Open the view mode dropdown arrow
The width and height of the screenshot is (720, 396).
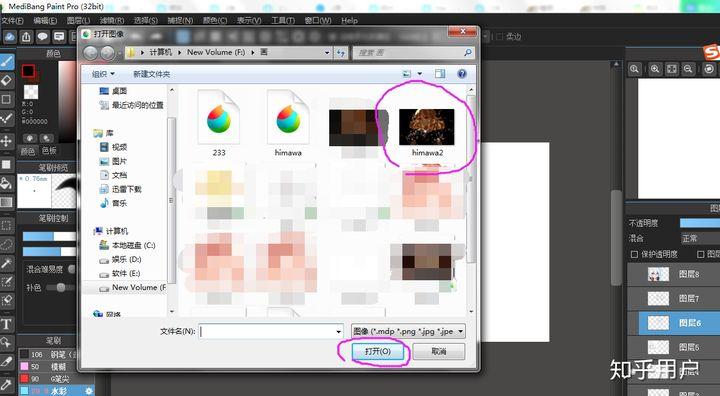point(420,74)
